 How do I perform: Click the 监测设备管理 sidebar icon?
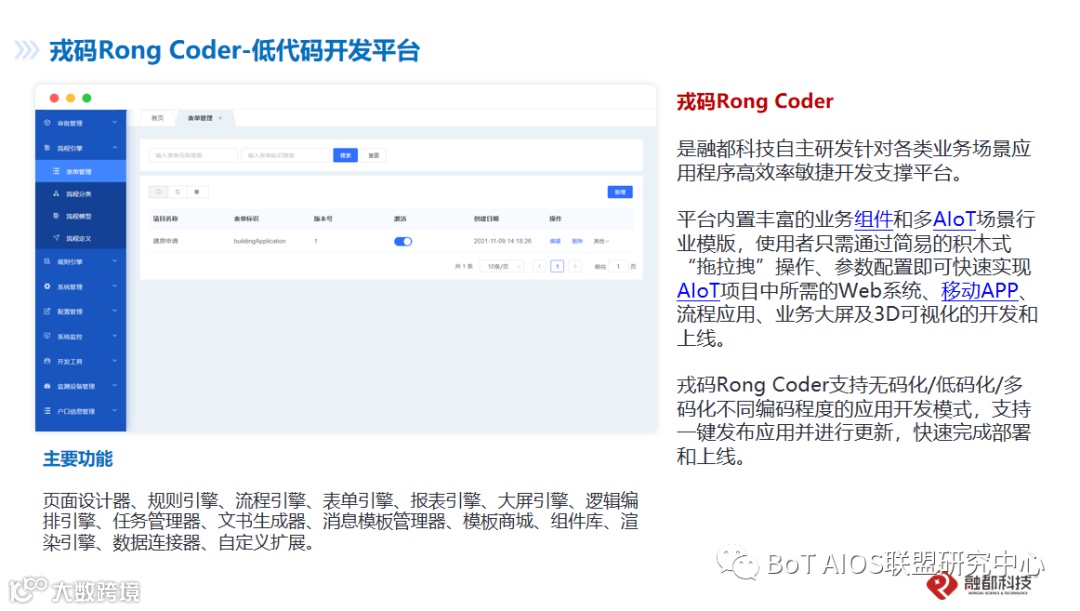48,386
